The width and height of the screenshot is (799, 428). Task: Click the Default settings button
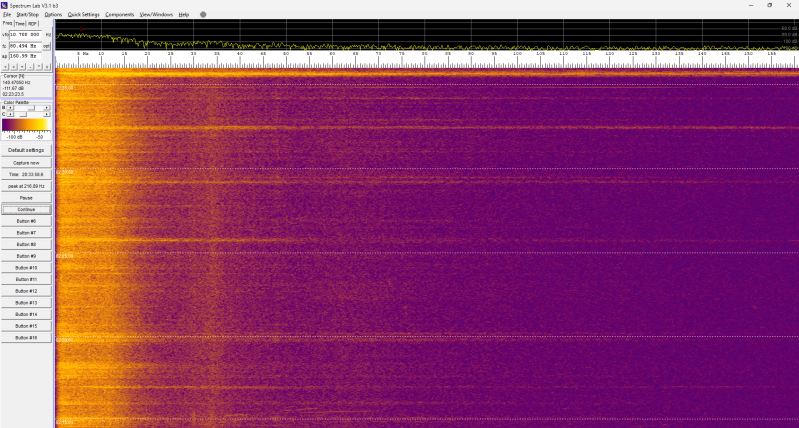tap(26, 150)
